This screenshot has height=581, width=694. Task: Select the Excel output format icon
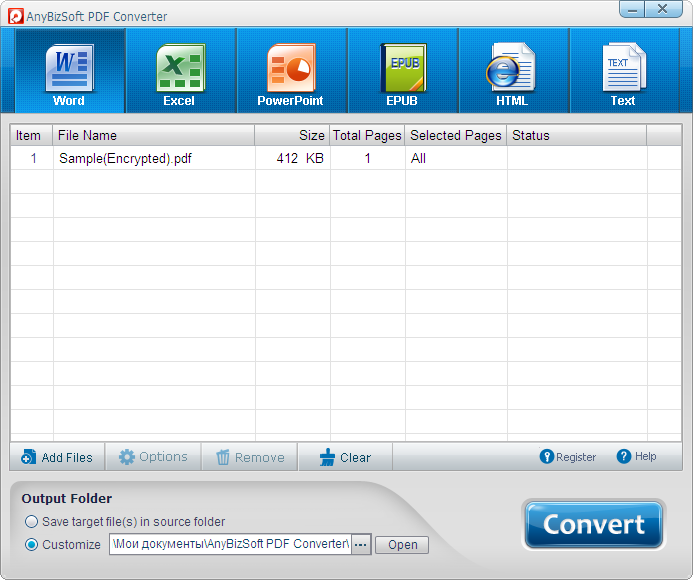[181, 70]
